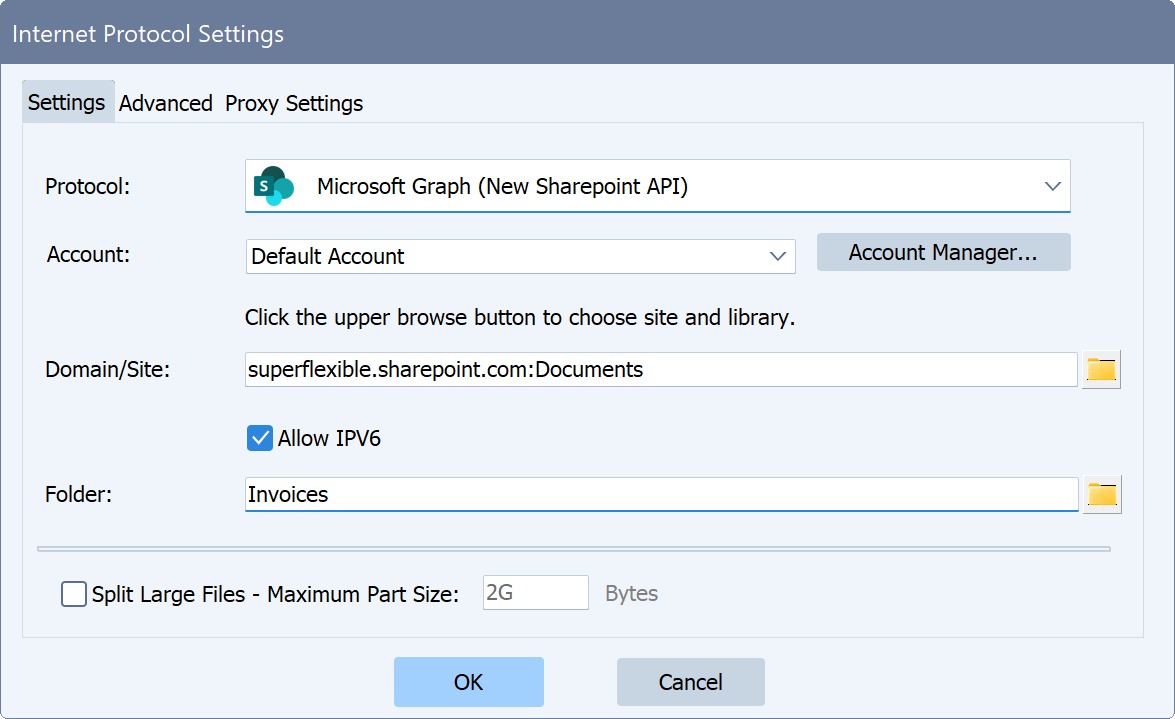Select the Settings tab

pos(67,102)
